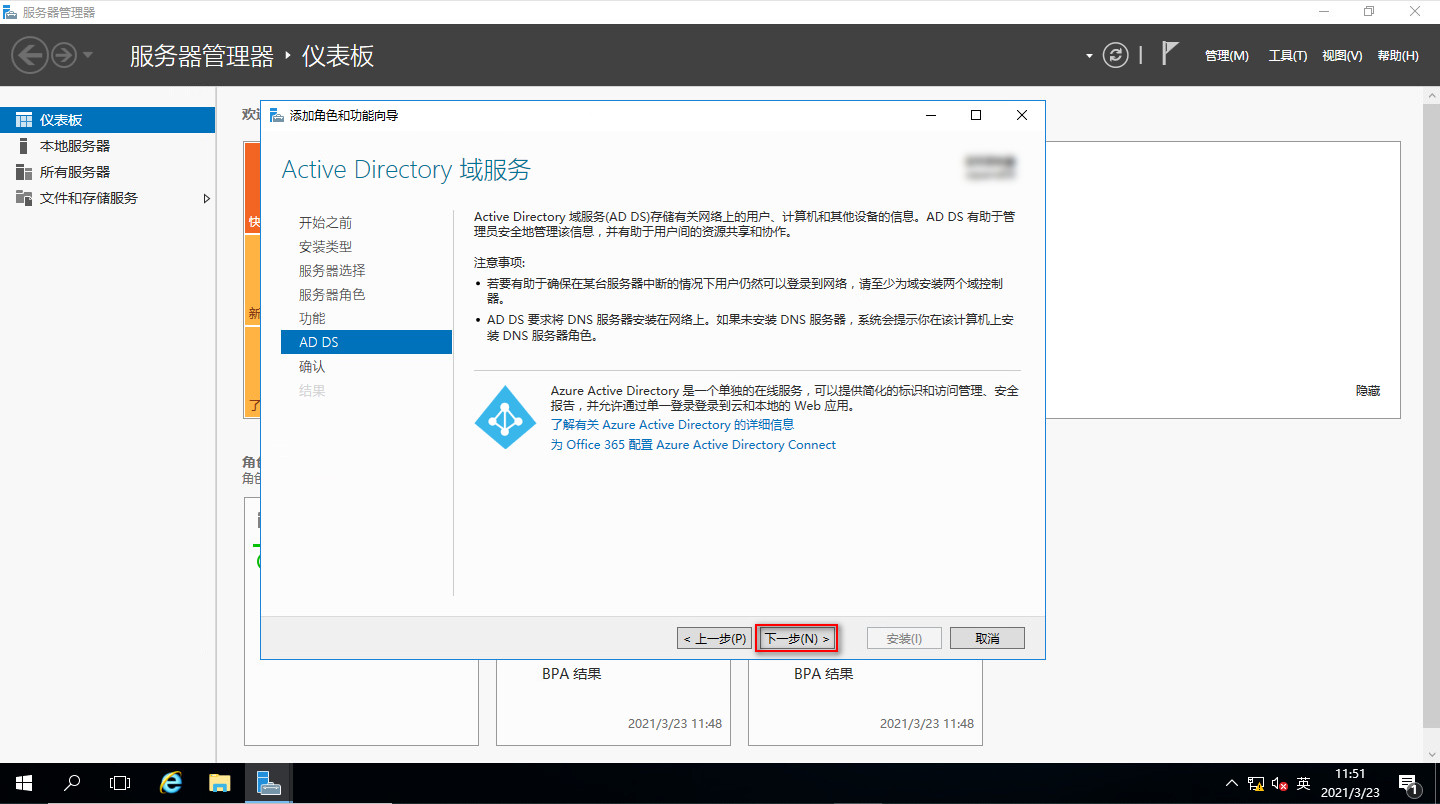Click the 取消 button
The height and width of the screenshot is (804, 1440).
click(x=987, y=638)
